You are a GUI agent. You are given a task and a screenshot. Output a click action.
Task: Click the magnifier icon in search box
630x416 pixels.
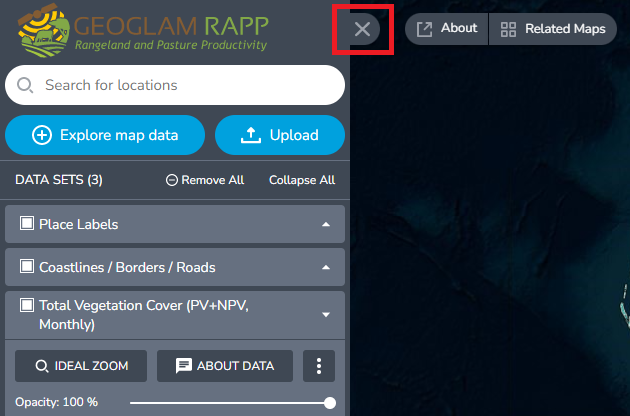pos(25,85)
